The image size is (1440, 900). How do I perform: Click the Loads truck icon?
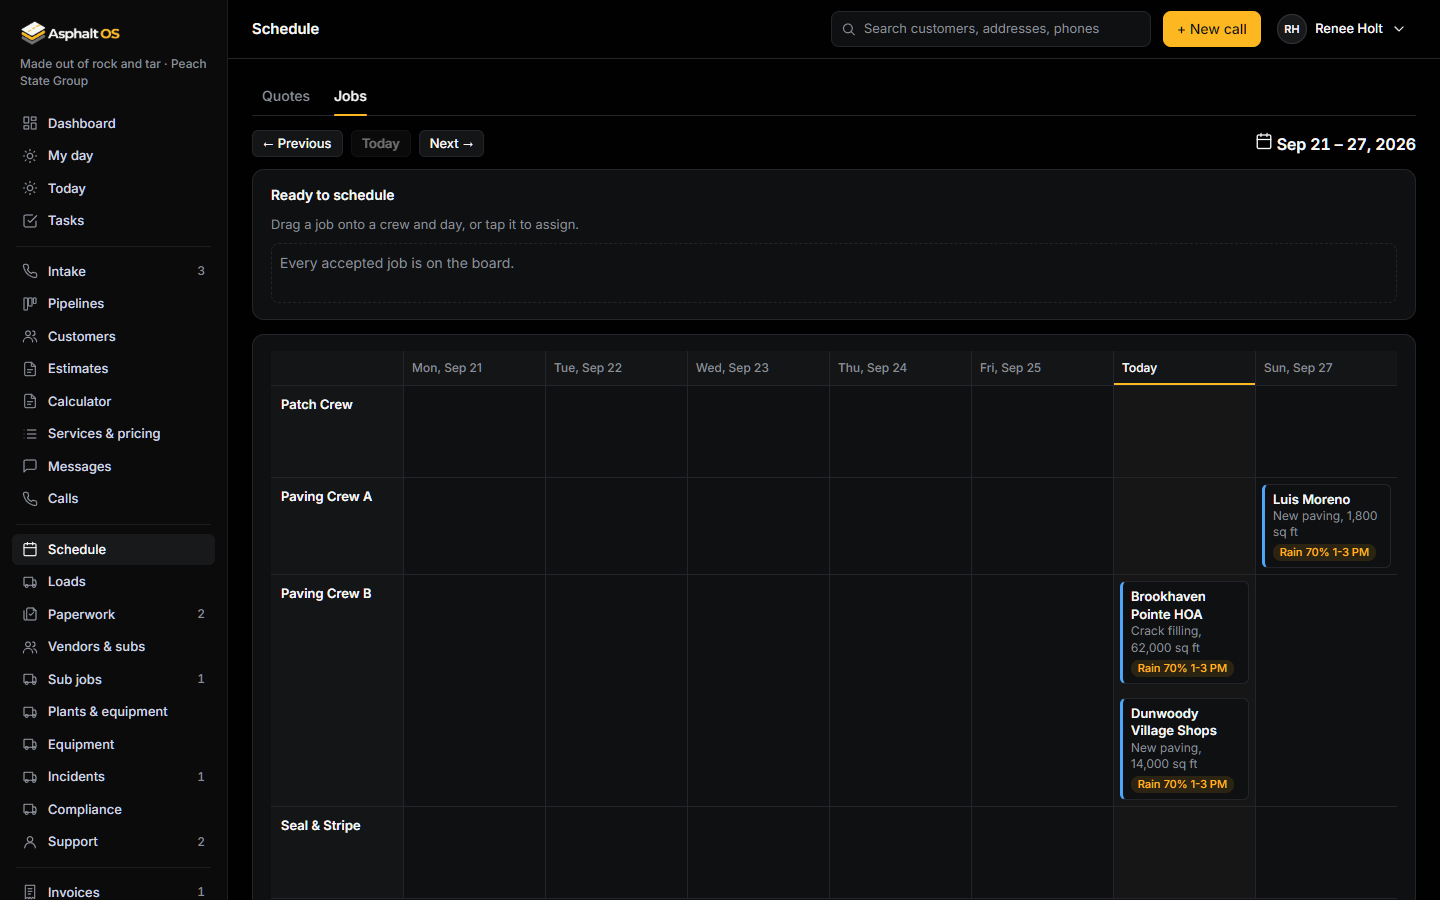pos(30,582)
